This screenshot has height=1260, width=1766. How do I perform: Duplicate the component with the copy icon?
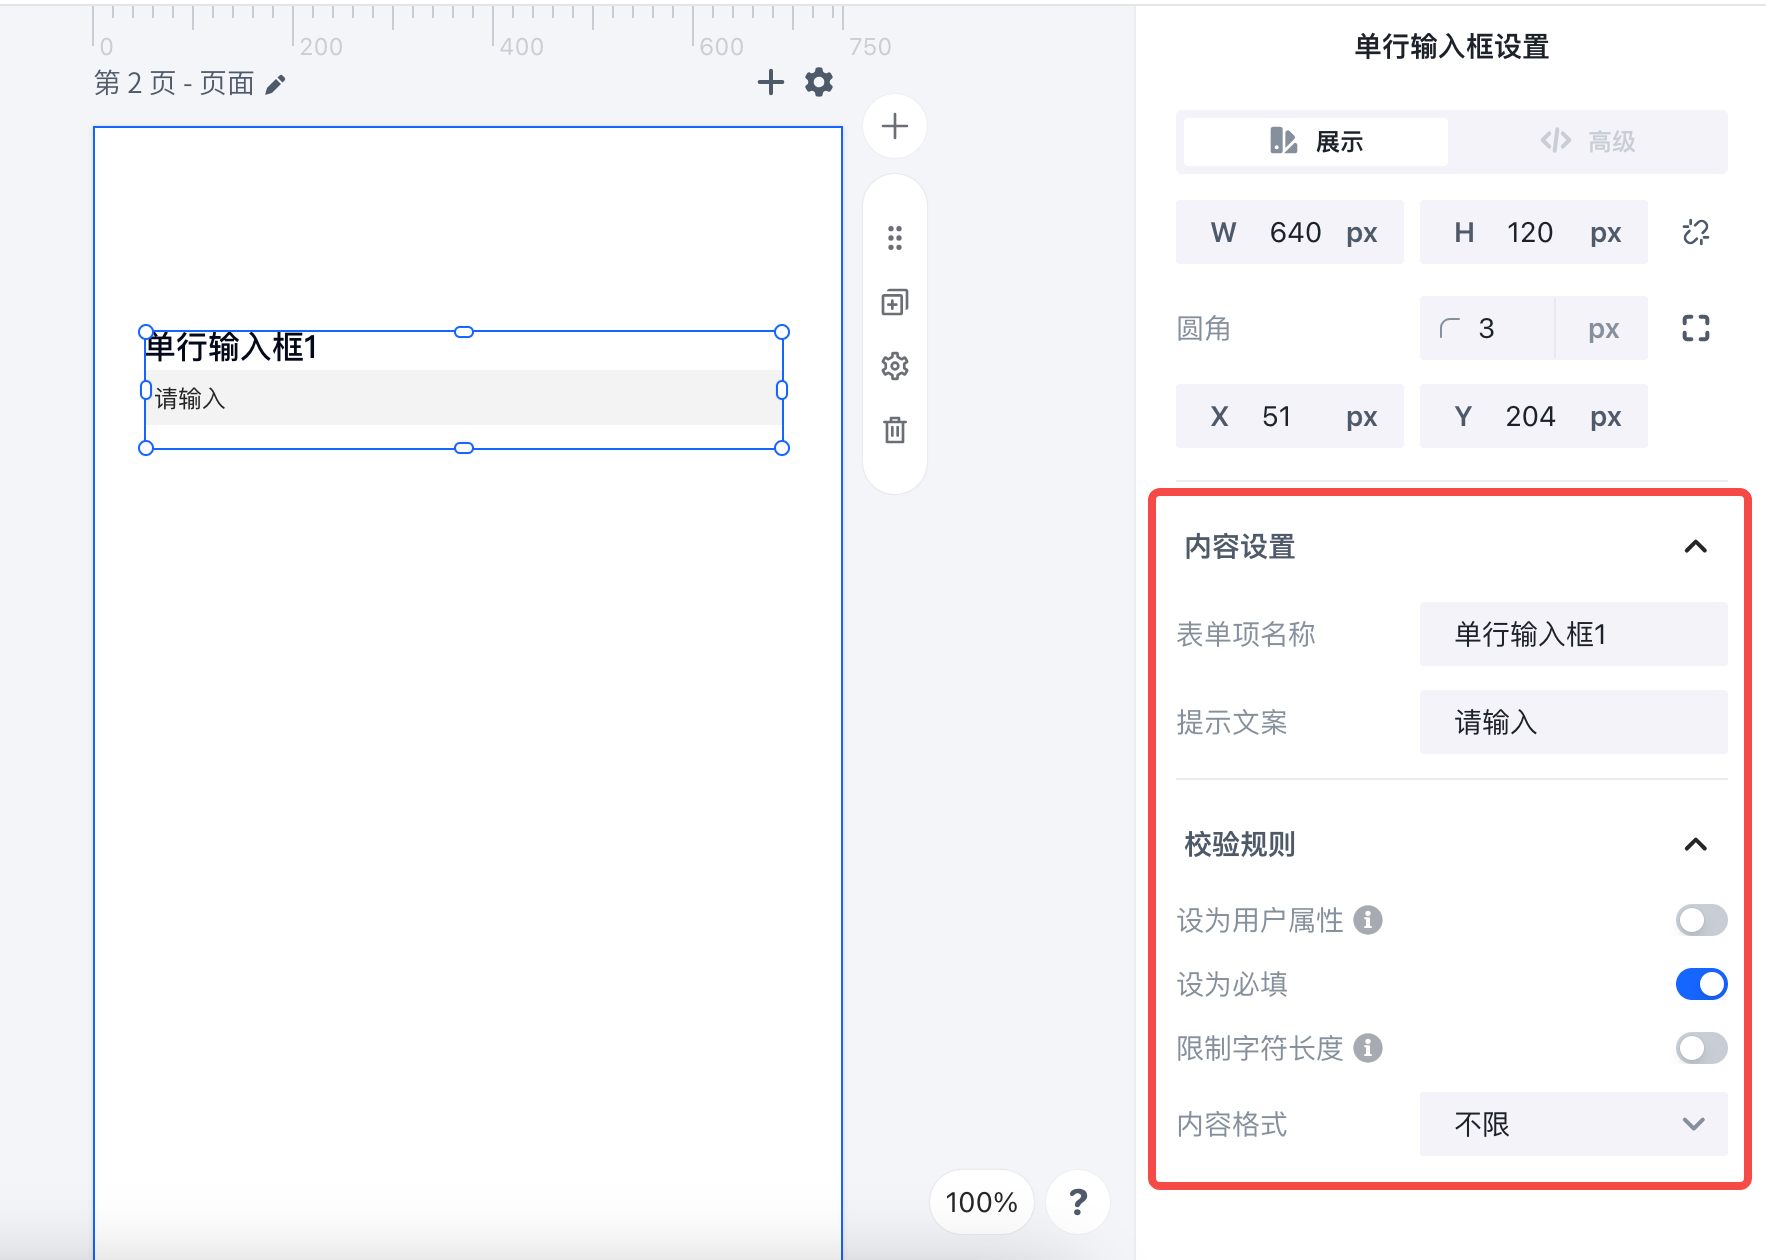pos(895,302)
